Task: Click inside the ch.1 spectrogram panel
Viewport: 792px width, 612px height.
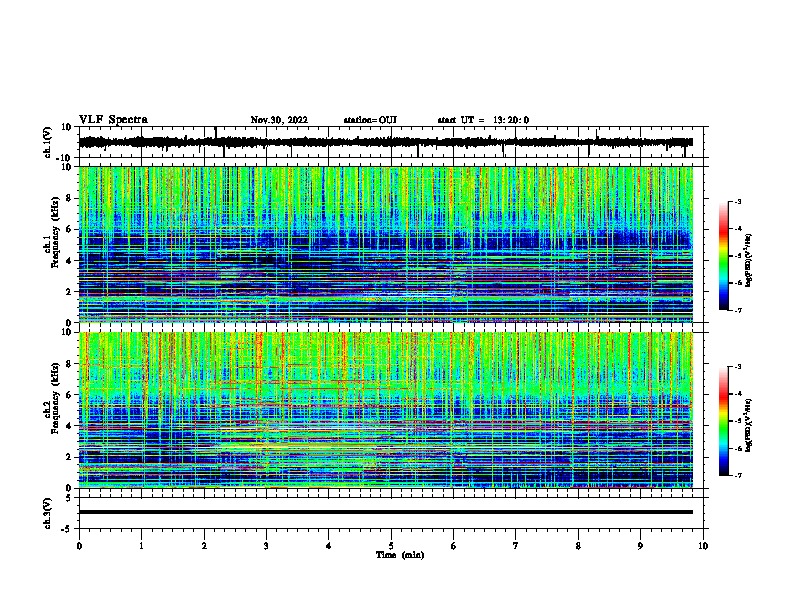Action: click(x=386, y=244)
